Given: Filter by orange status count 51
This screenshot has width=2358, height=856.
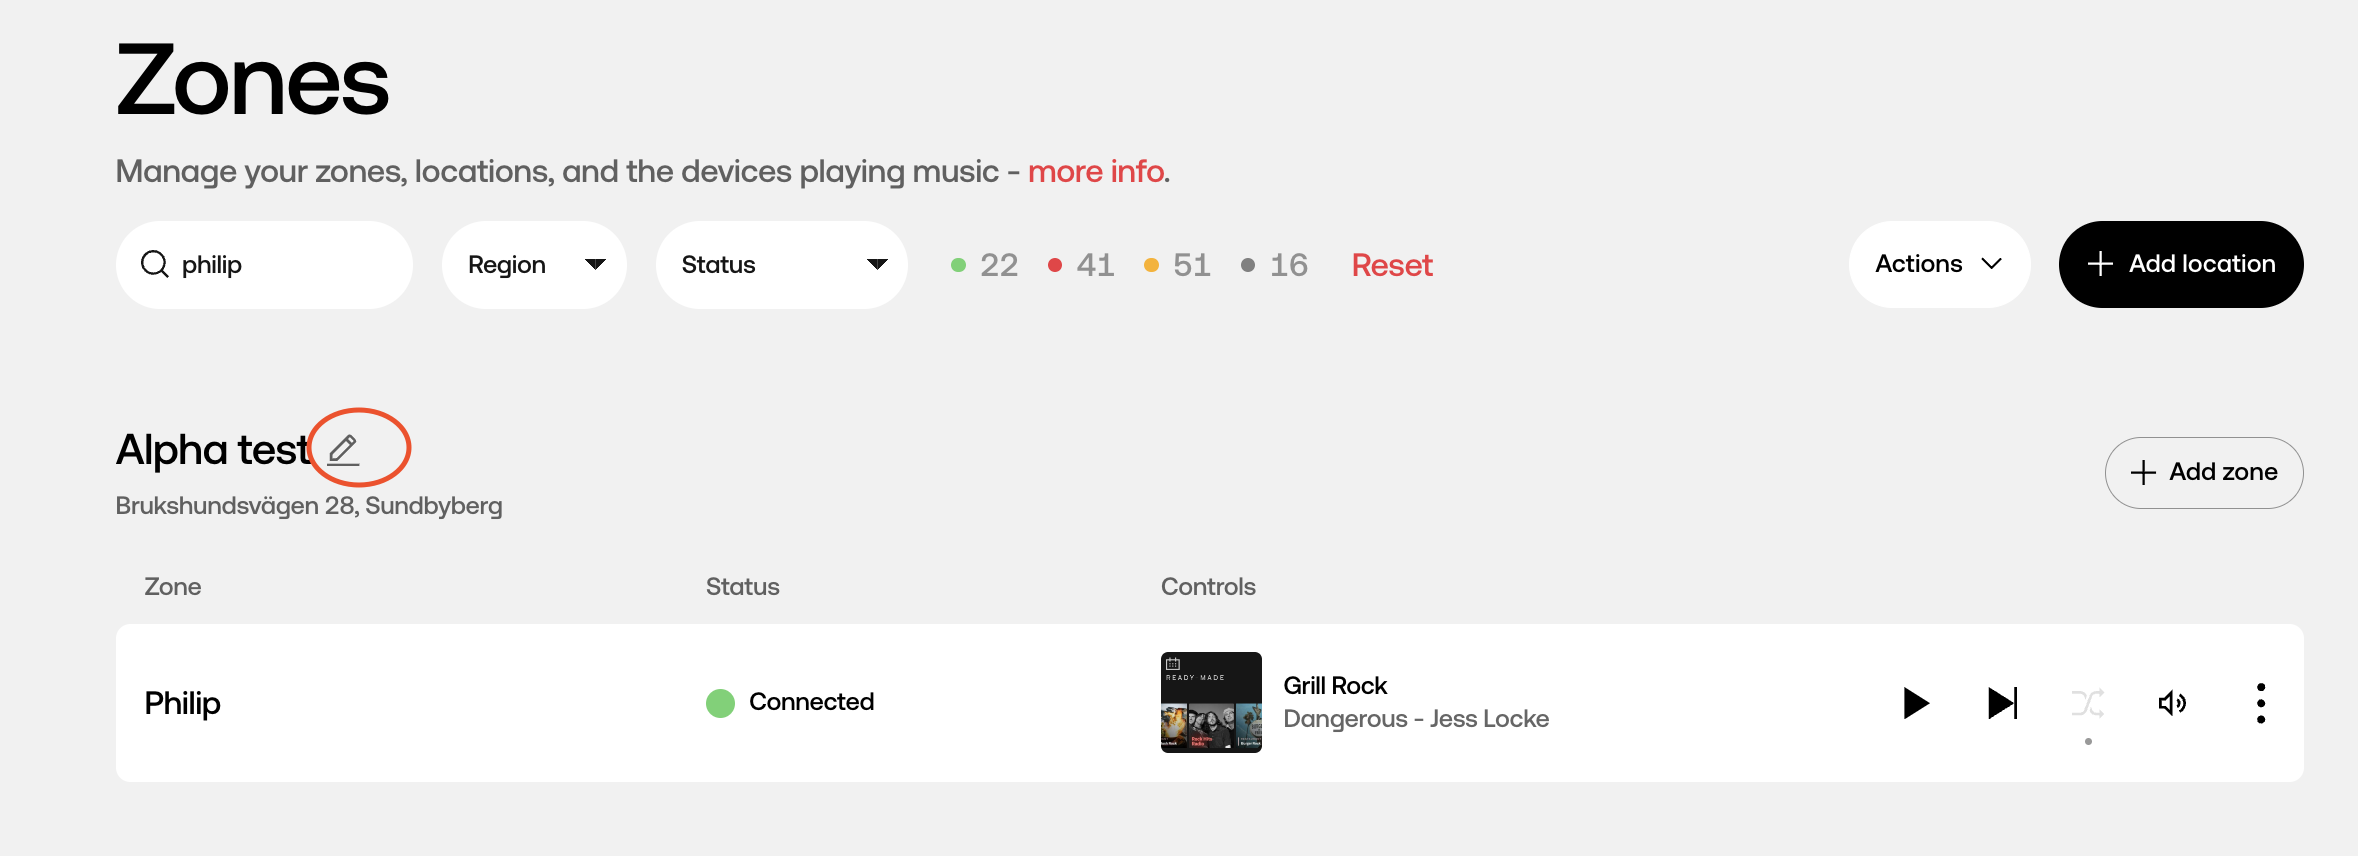Looking at the screenshot, I should coord(1177,265).
